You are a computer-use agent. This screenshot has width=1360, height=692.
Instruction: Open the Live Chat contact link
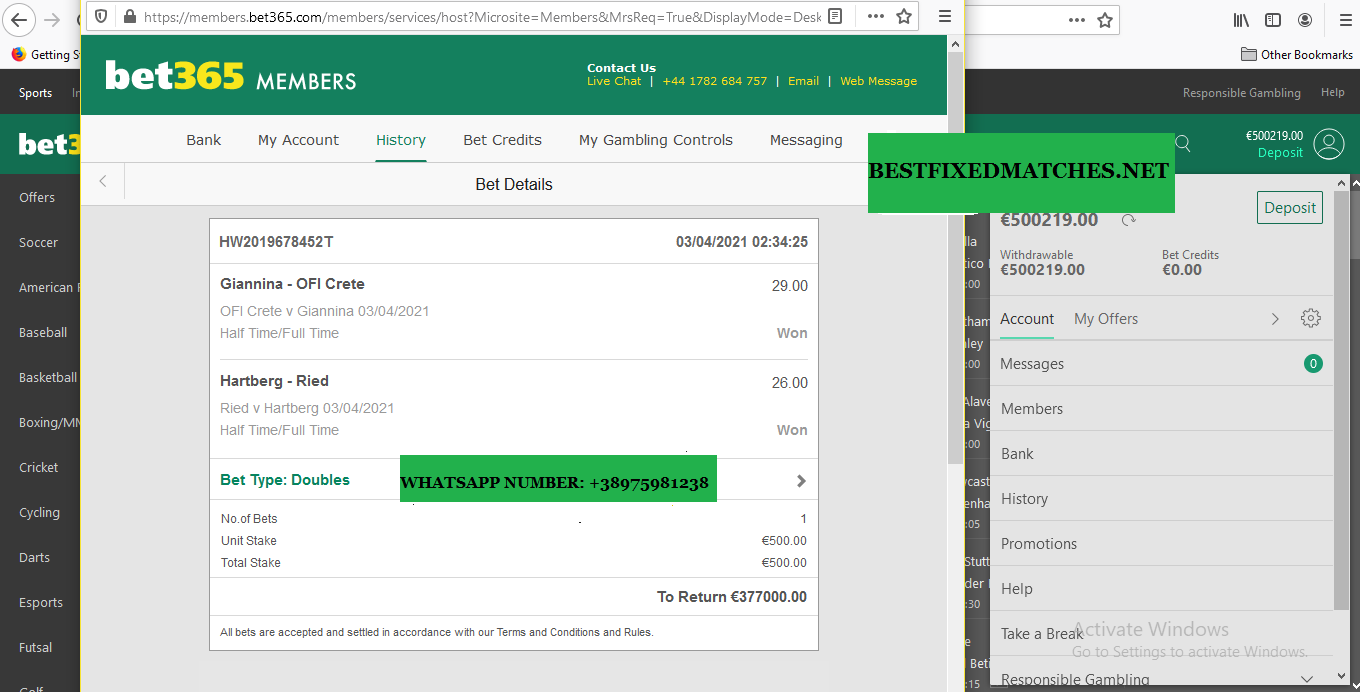(613, 81)
